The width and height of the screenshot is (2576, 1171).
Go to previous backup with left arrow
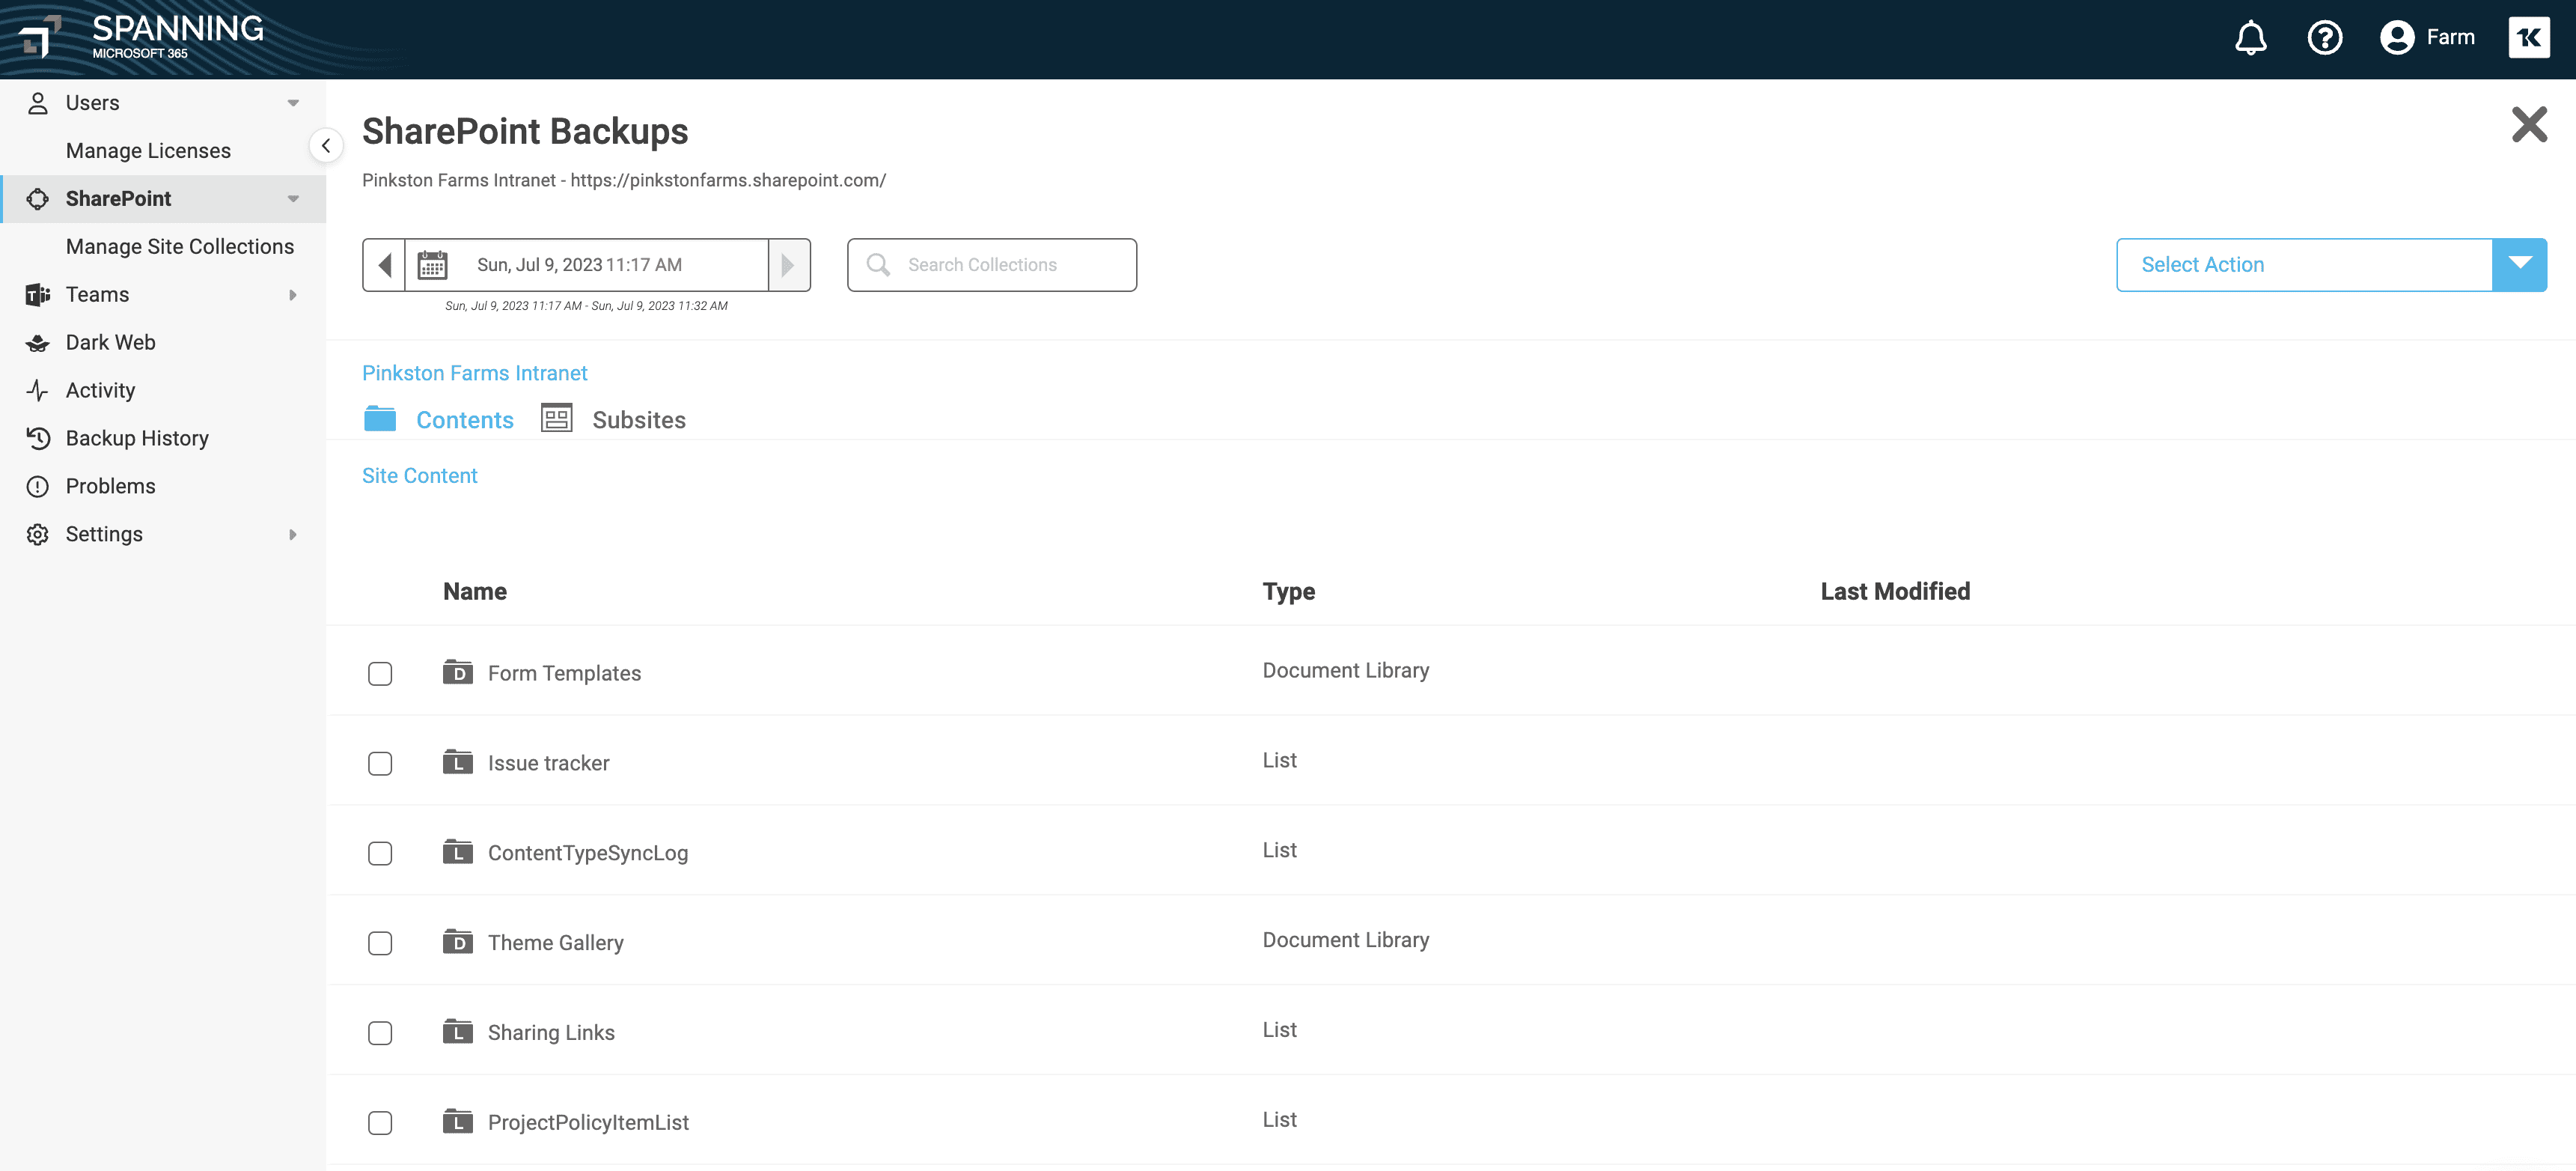tap(384, 265)
